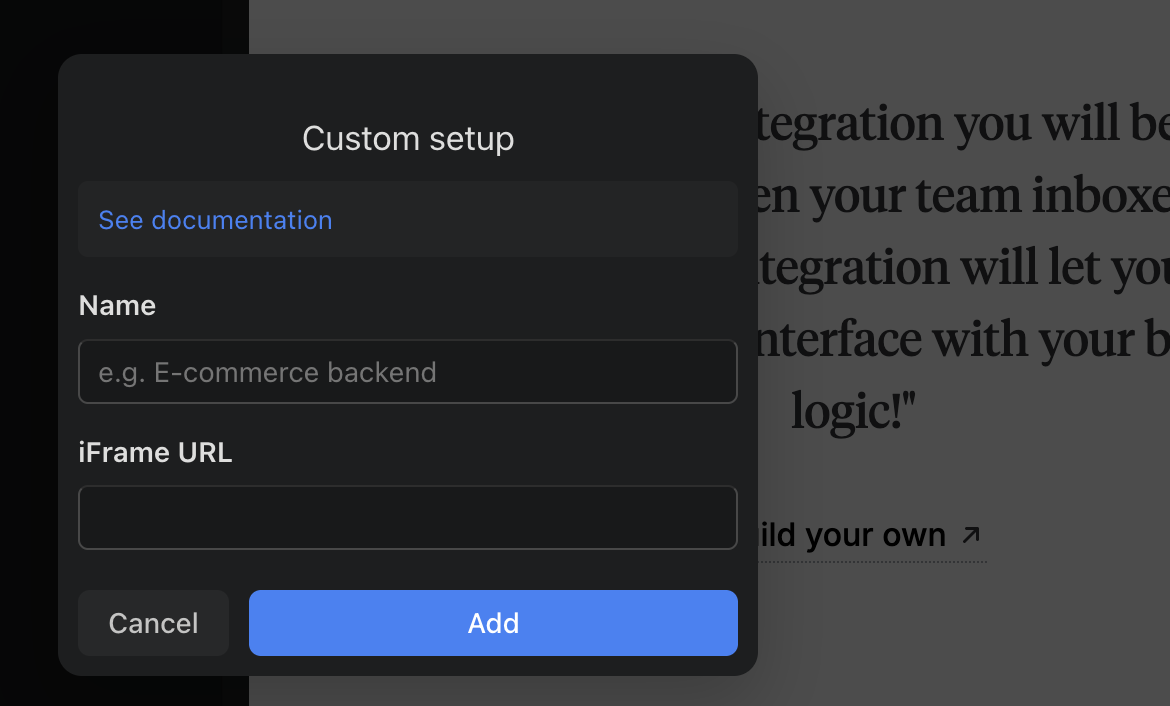Follow the Build your own link
1170x706 pixels.
[850, 536]
